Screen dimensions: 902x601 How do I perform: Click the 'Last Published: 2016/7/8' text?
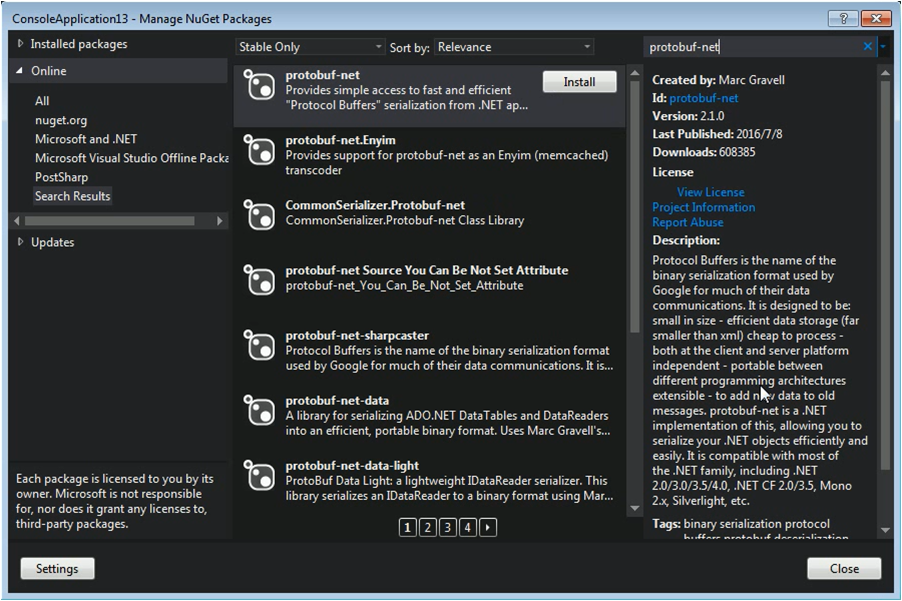click(x=717, y=134)
